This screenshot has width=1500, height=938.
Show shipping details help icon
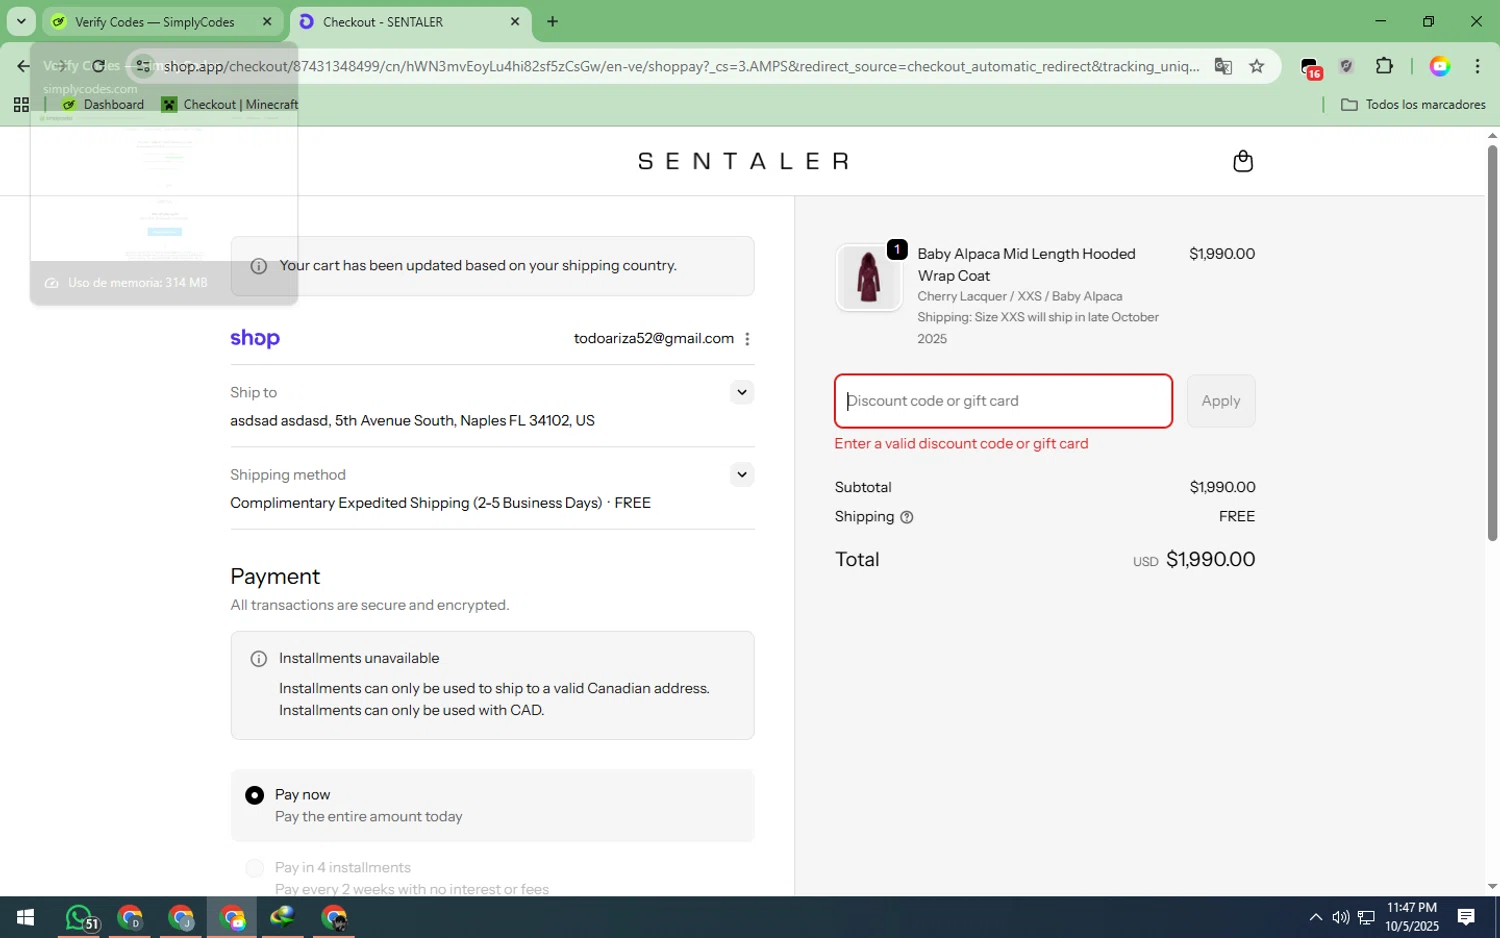coord(907,517)
